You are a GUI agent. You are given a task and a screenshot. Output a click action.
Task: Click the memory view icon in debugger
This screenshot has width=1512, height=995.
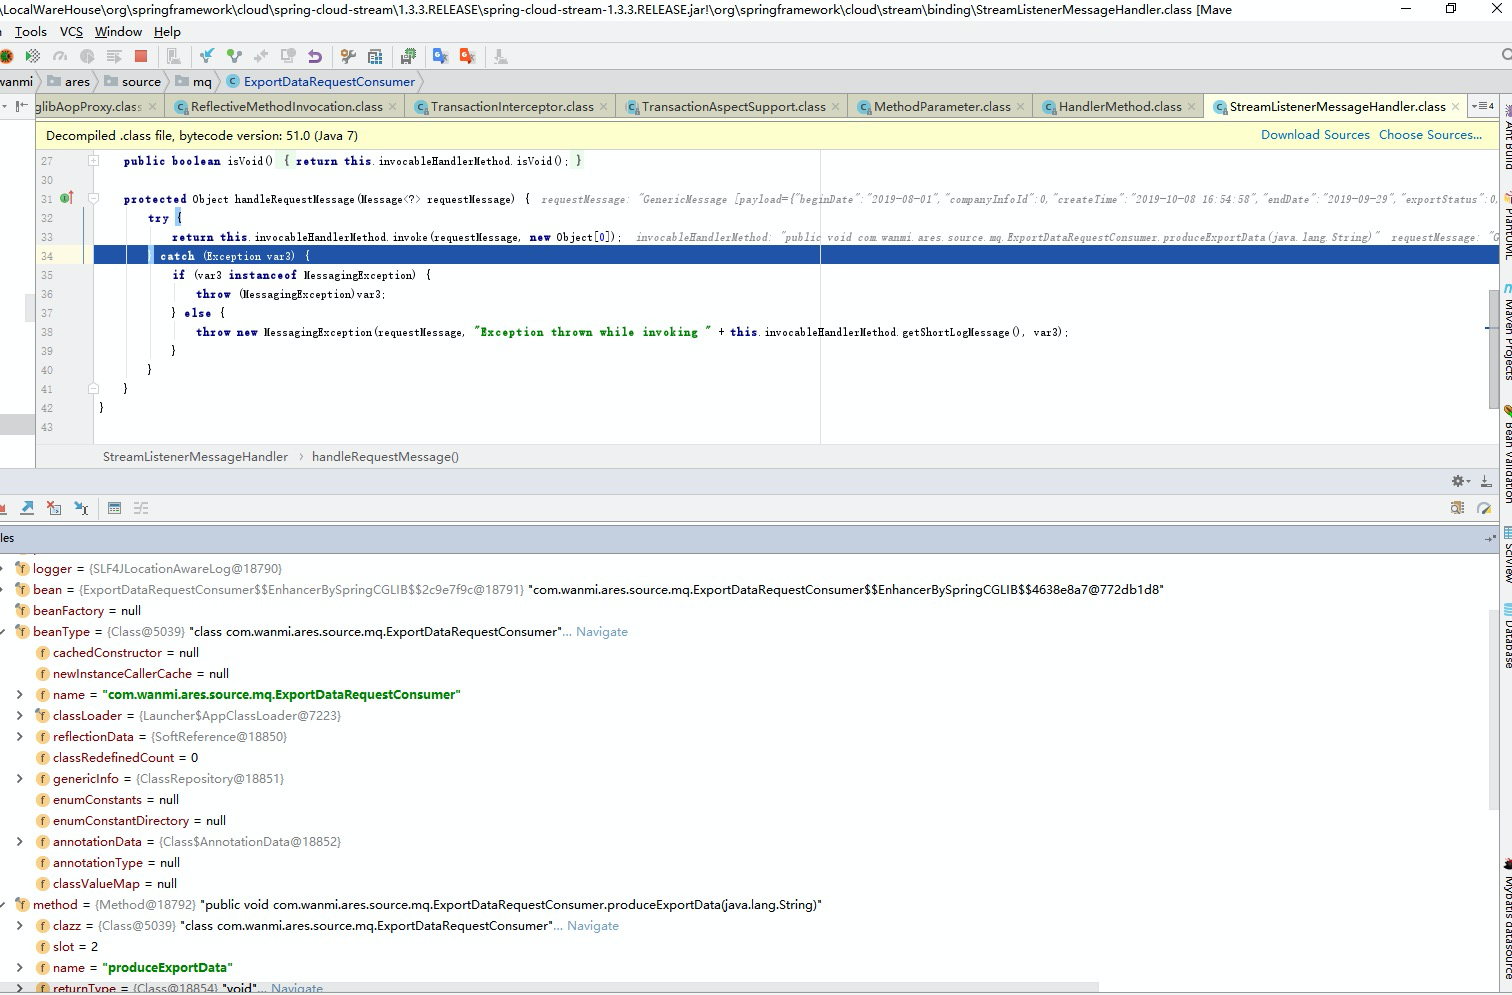(x=1457, y=508)
